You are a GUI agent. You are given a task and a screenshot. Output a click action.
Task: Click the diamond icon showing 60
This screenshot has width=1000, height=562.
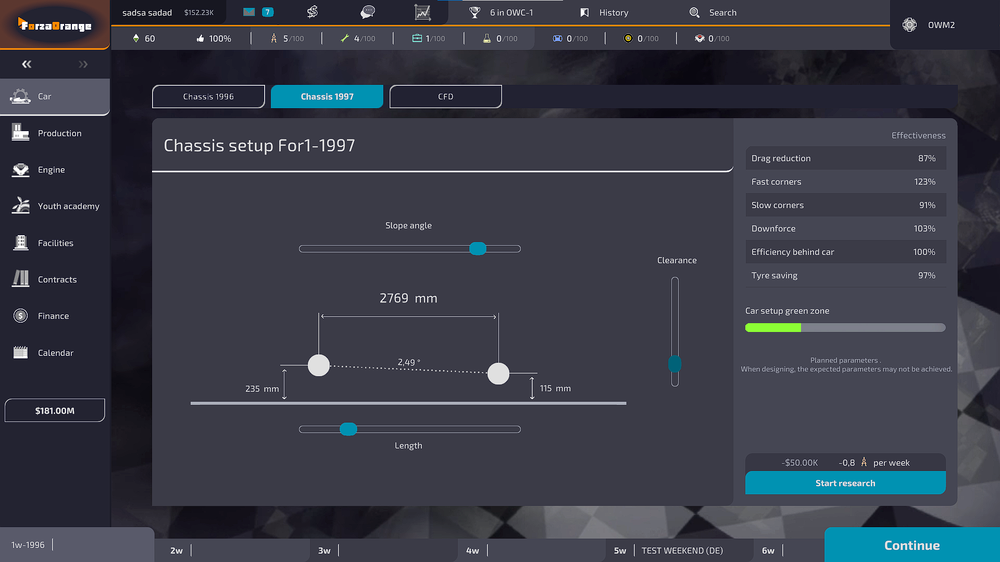(136, 38)
